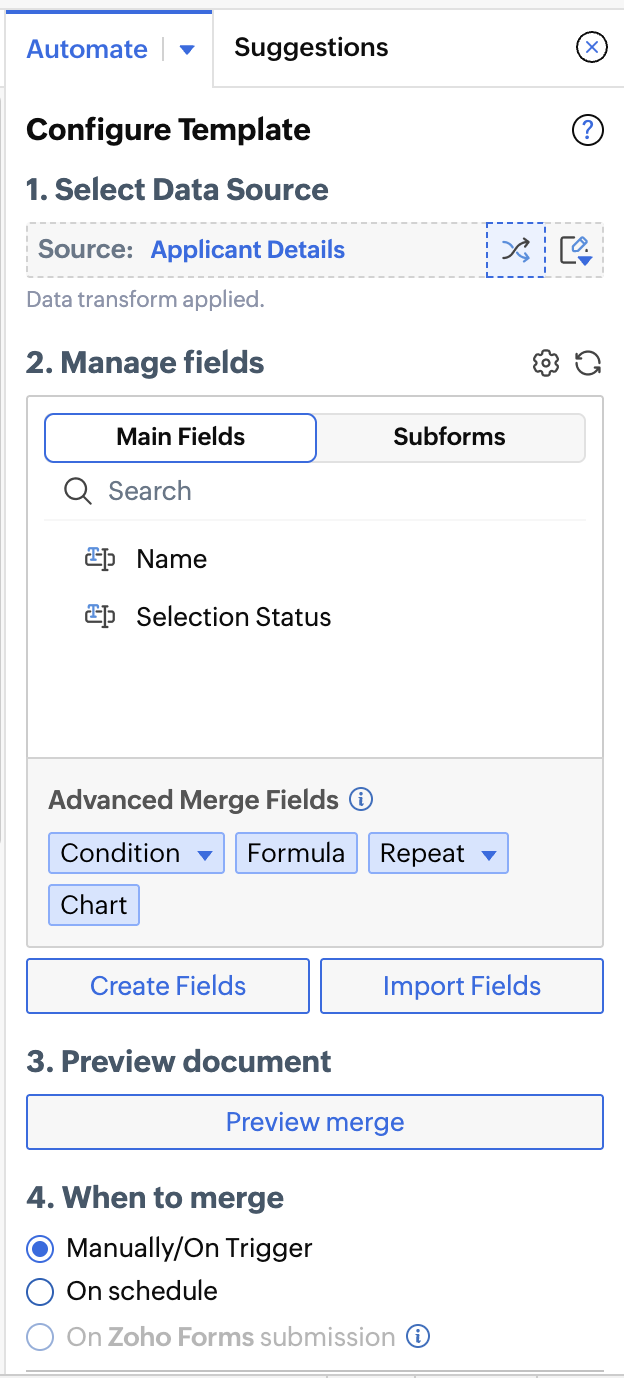Refresh the fields list
The width and height of the screenshot is (624, 1378).
pos(588,363)
